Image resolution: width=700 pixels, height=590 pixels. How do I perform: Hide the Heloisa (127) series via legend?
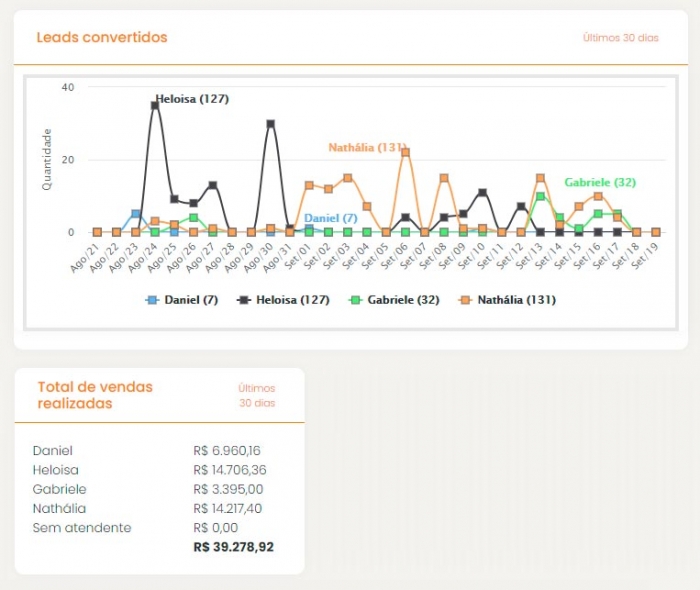tap(284, 299)
